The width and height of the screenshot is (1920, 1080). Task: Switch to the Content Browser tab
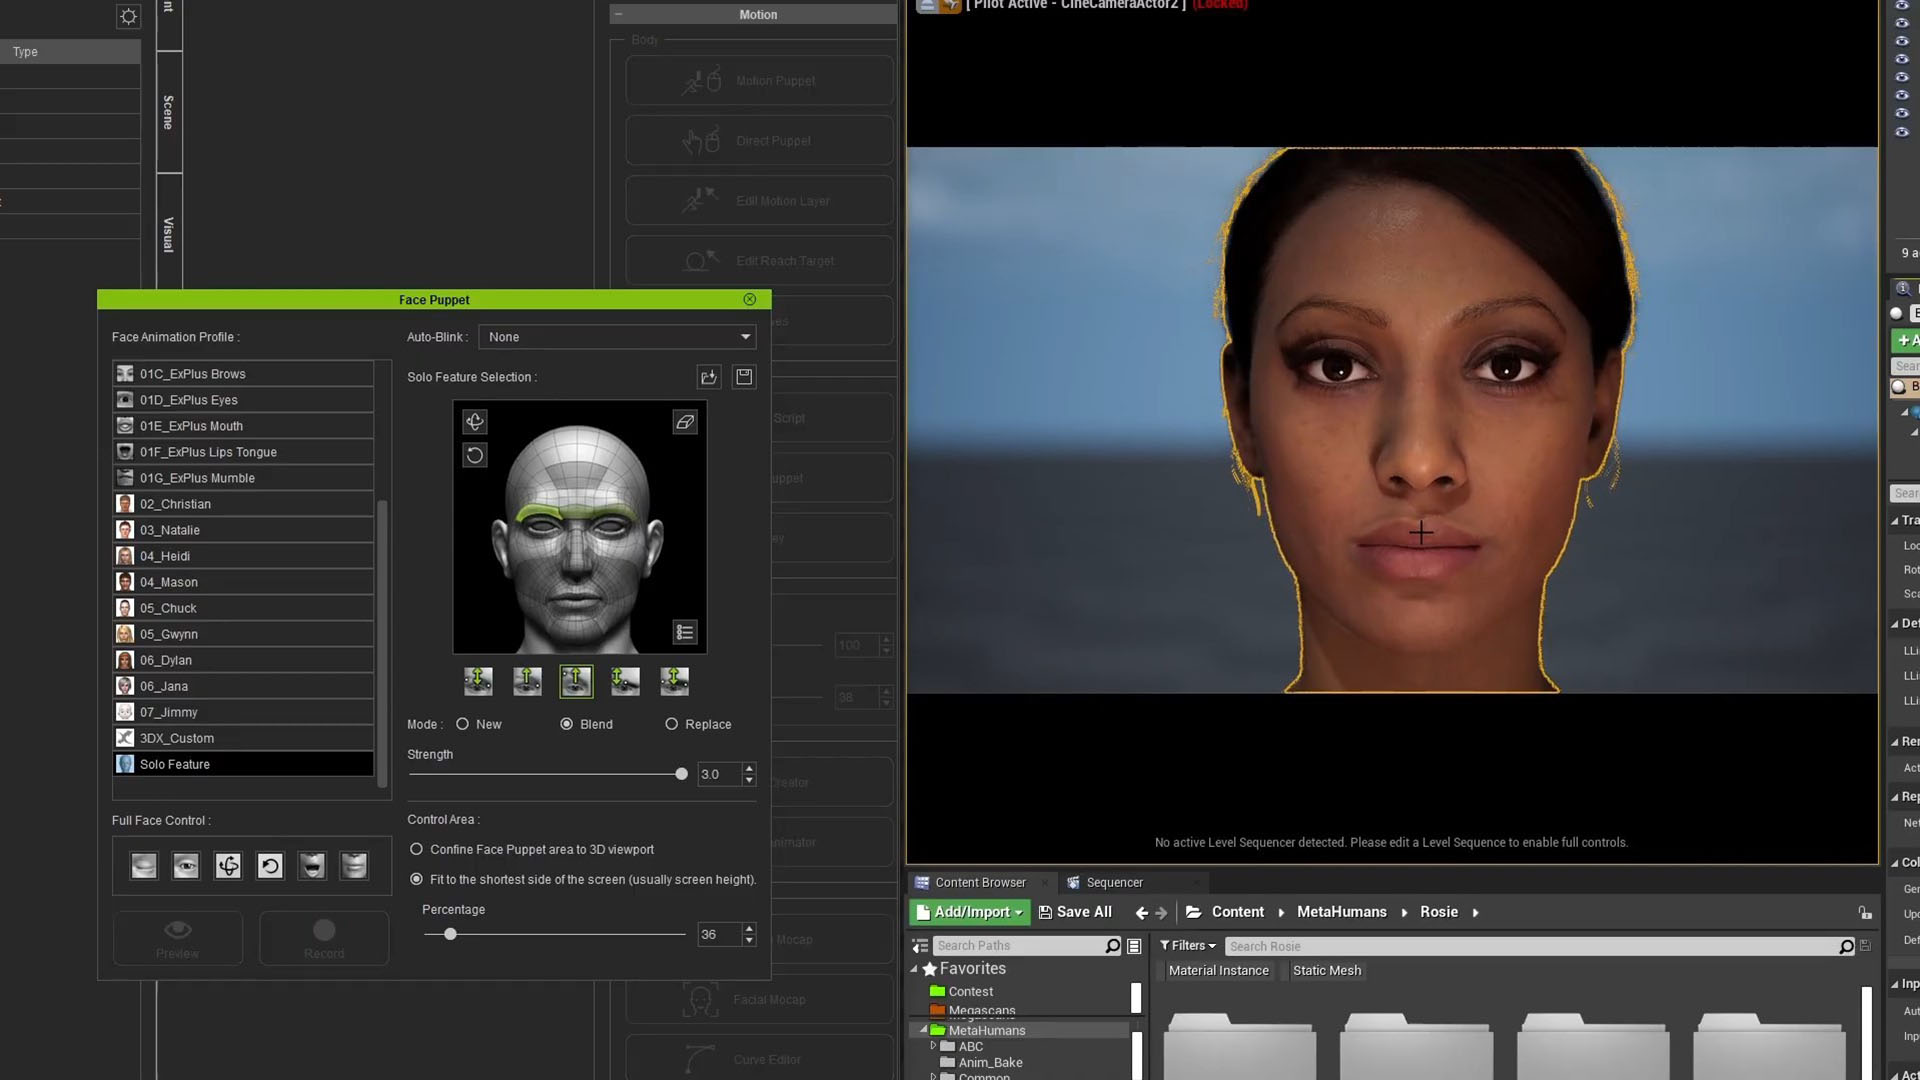tap(980, 883)
